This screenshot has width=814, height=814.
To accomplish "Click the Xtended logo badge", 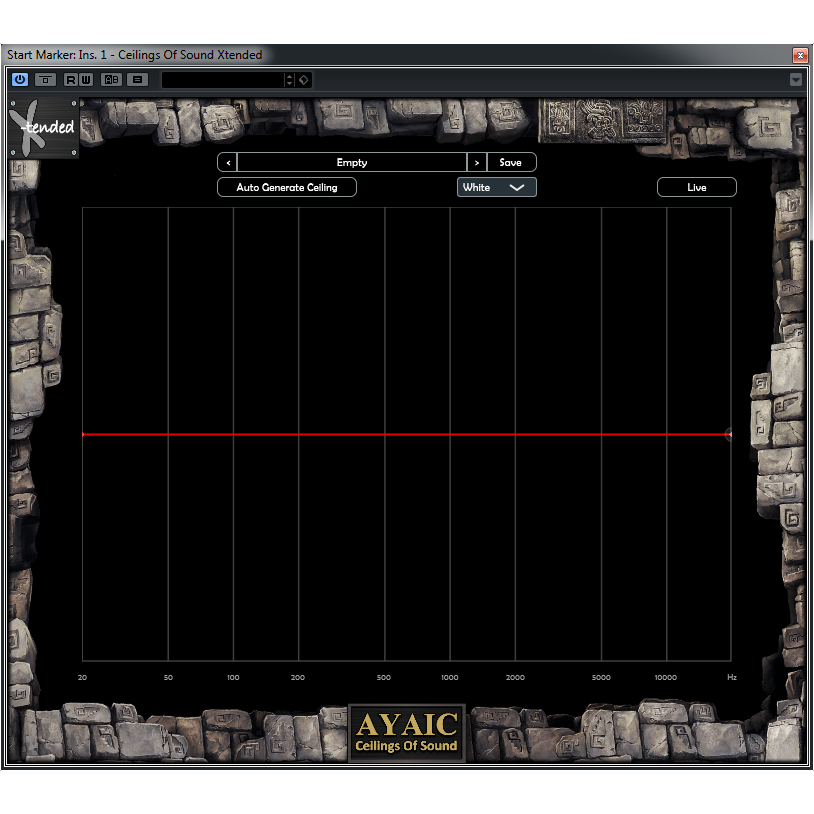I will coord(42,128).
